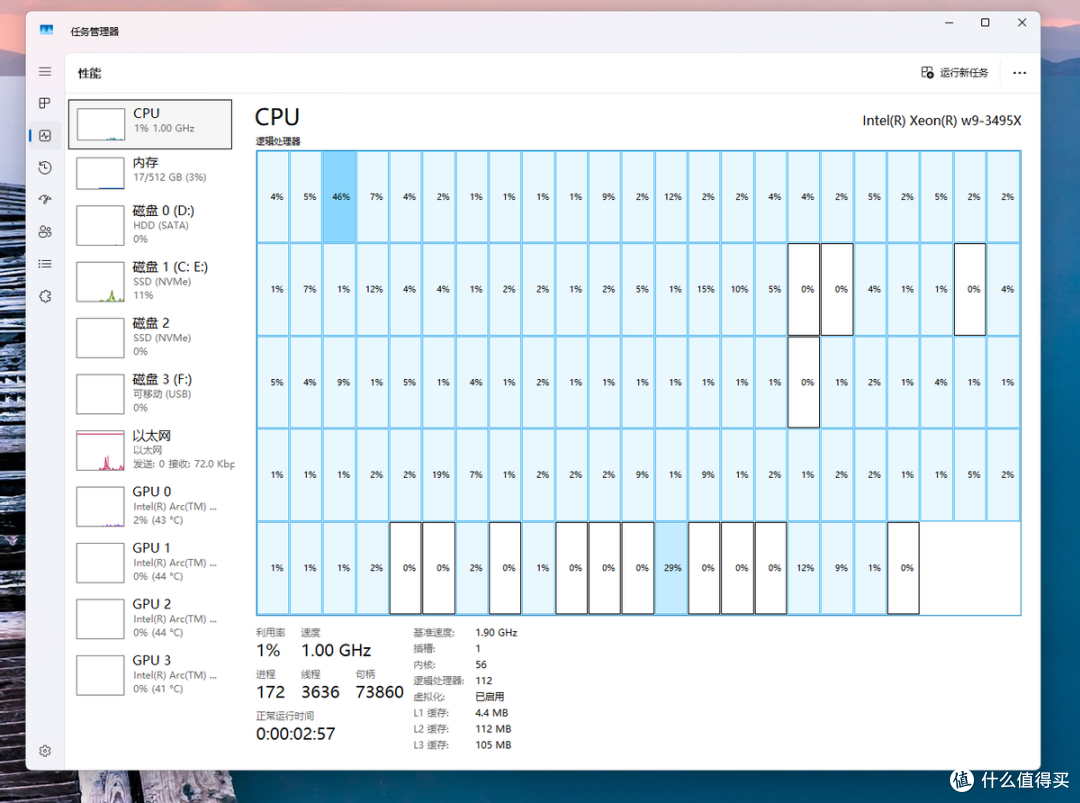Minimize the Task Manager window
Image resolution: width=1080 pixels, height=803 pixels.
[x=948, y=23]
